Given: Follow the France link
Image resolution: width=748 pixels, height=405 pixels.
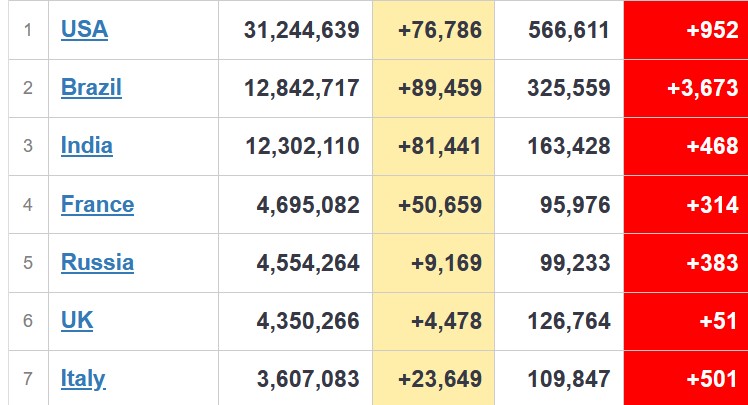Looking at the screenshot, I should [x=97, y=205].
